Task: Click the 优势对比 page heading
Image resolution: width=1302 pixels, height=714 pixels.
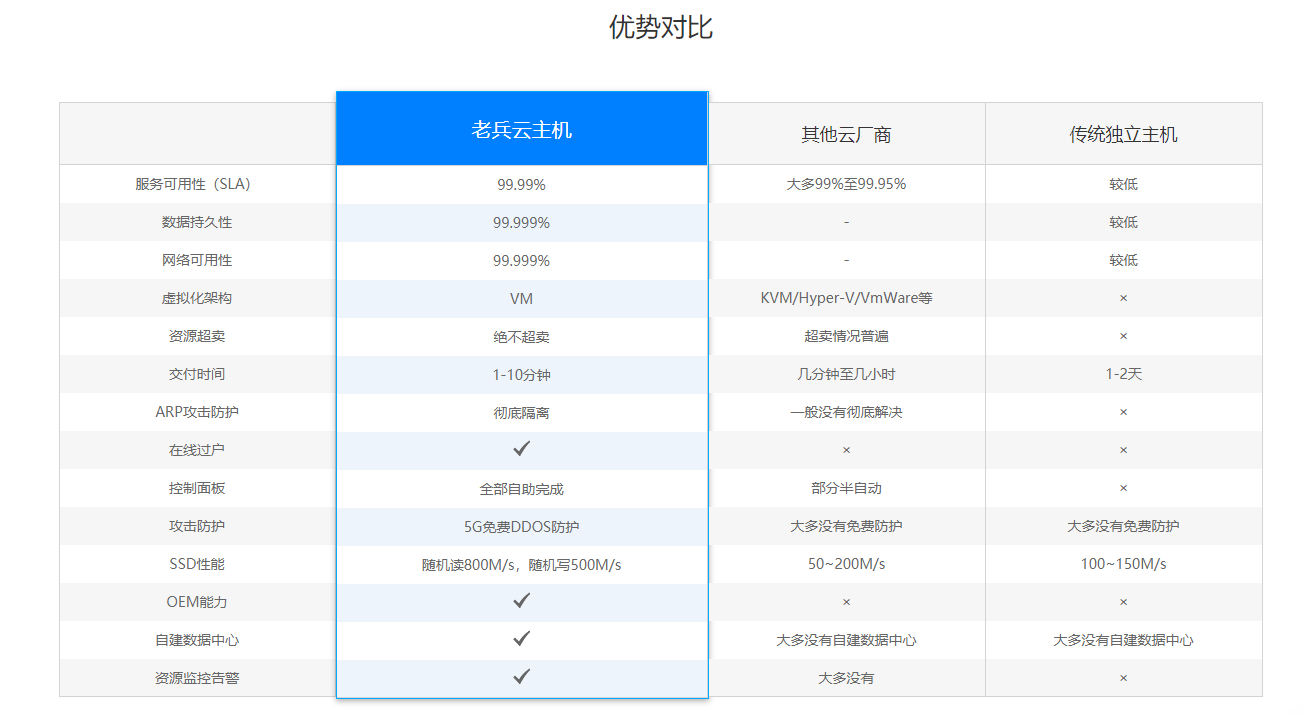Action: coord(660,27)
